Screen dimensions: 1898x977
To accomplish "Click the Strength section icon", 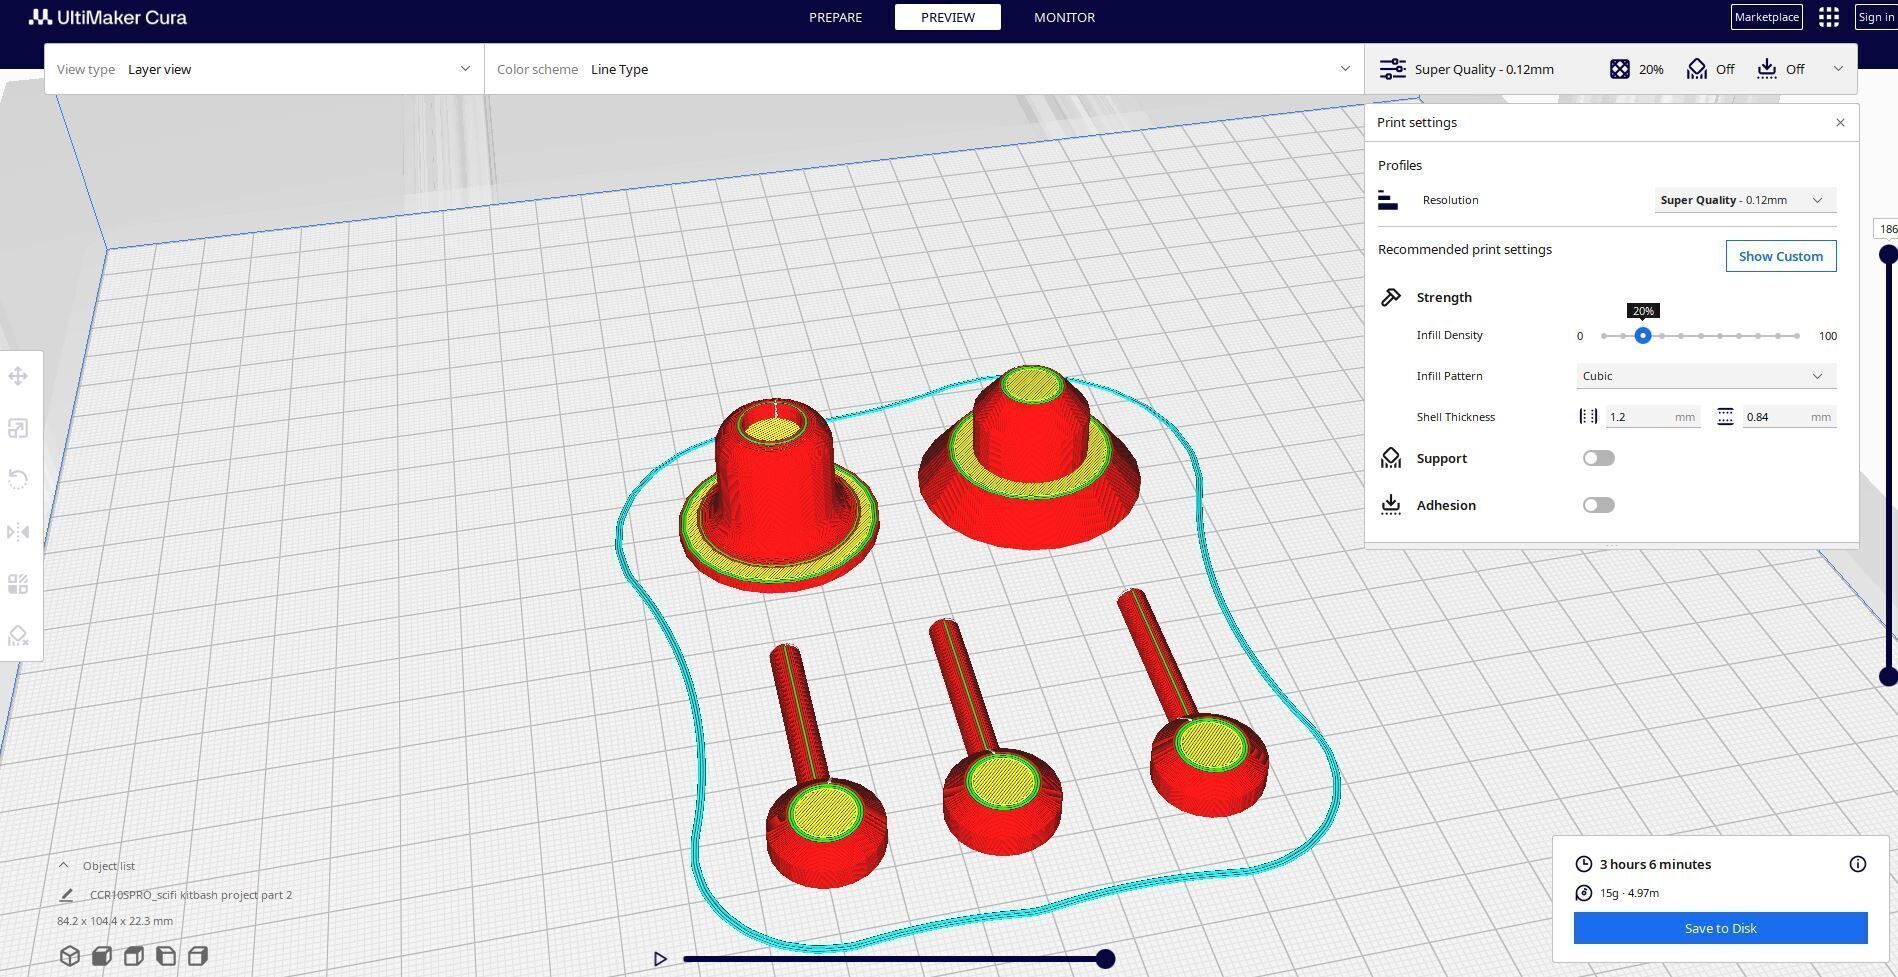I will coord(1391,297).
